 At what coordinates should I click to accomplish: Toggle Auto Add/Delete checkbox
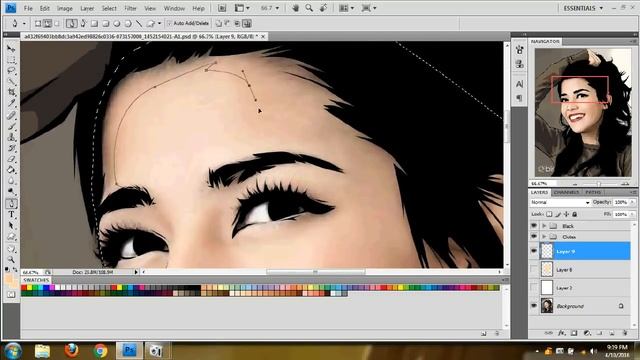point(169,23)
